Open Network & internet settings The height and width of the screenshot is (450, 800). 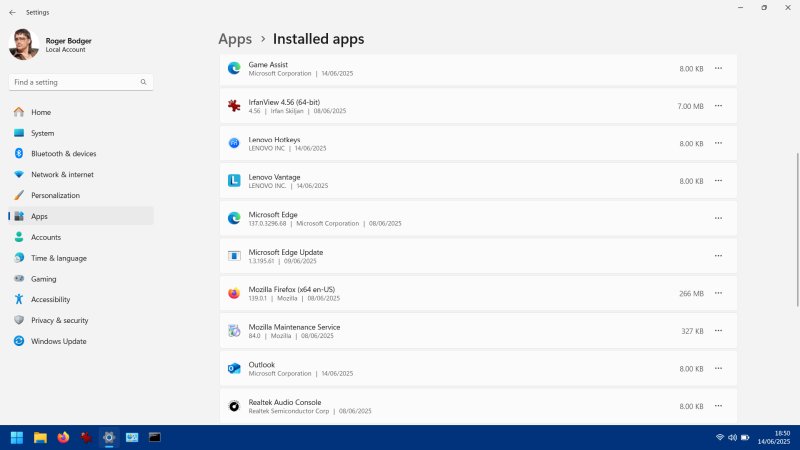[81, 174]
